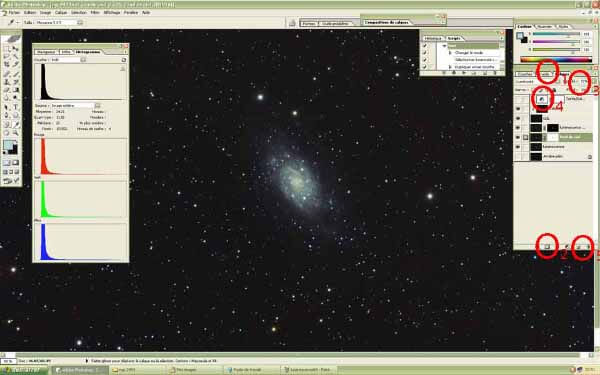600x375 pixels.
Task: Click the foreground color swatch in toolbox
Action: 8,145
